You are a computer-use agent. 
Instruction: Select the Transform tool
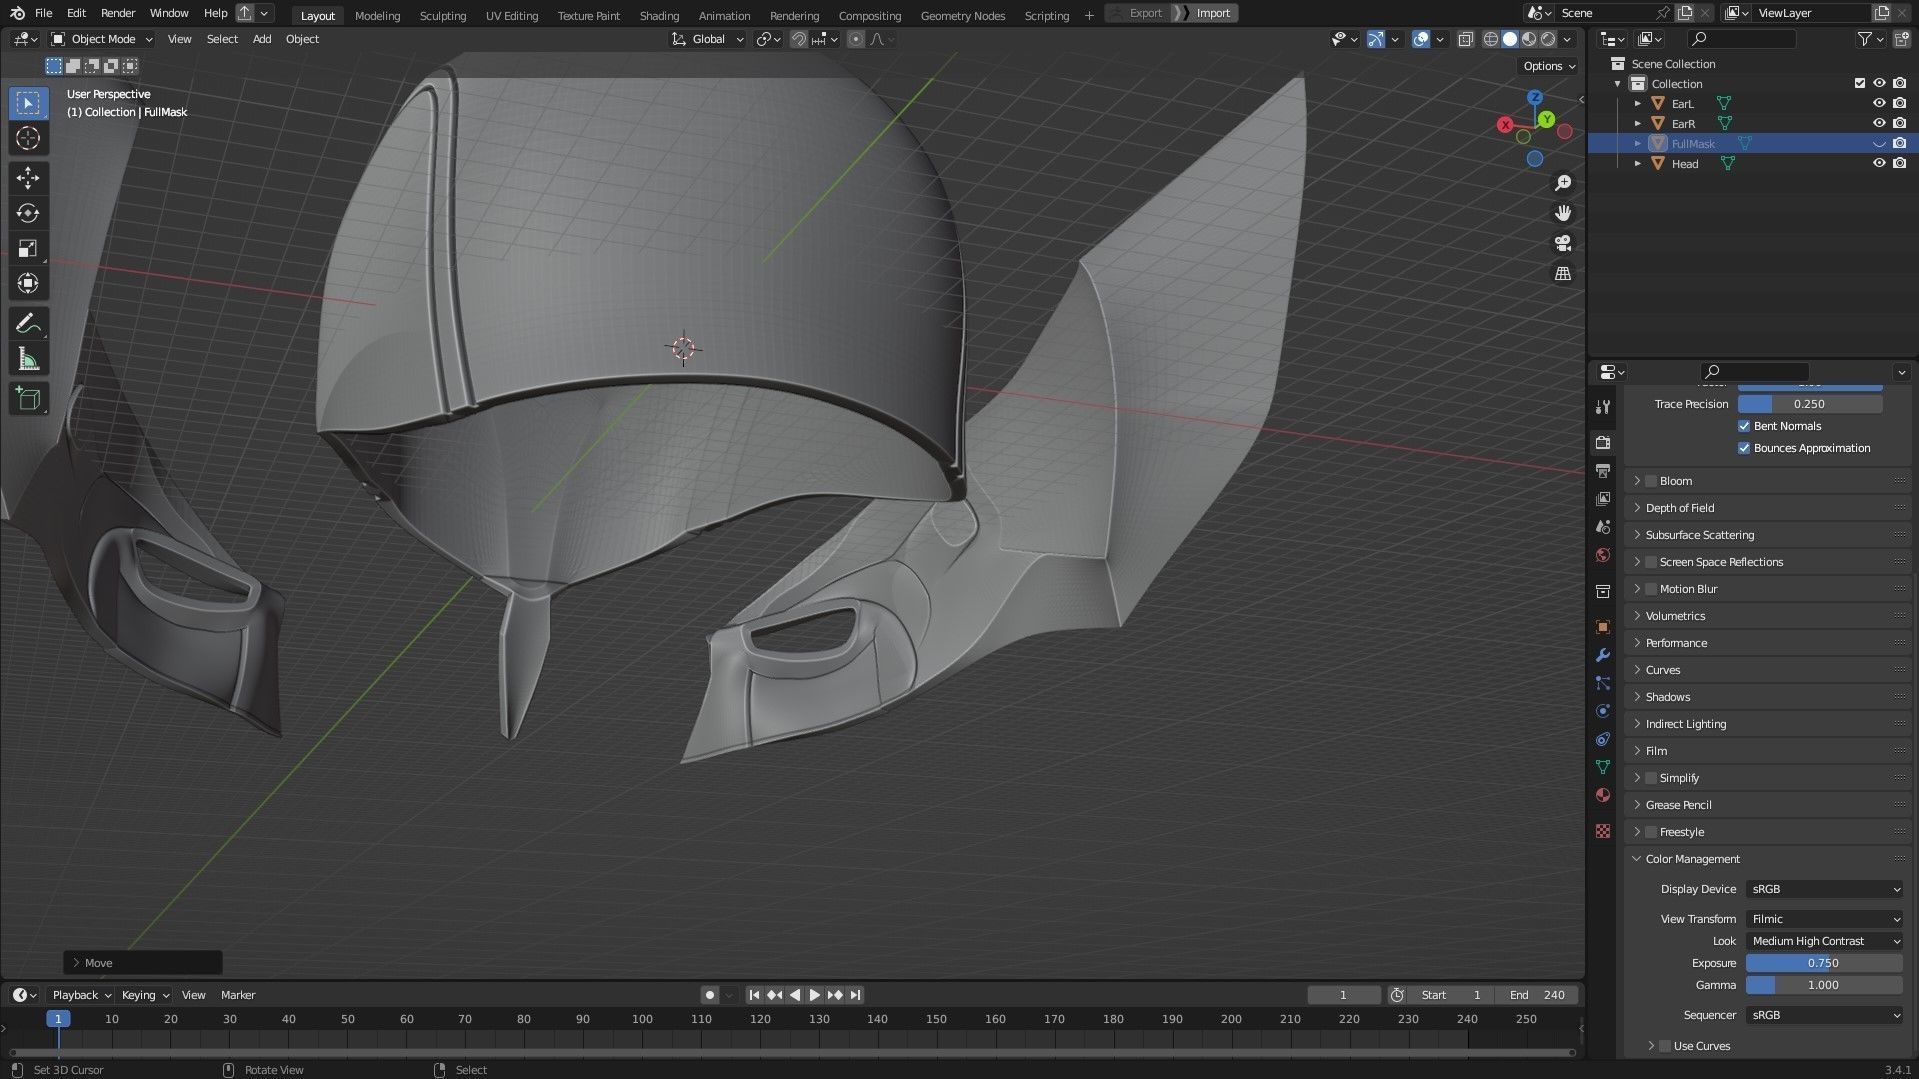click(28, 283)
